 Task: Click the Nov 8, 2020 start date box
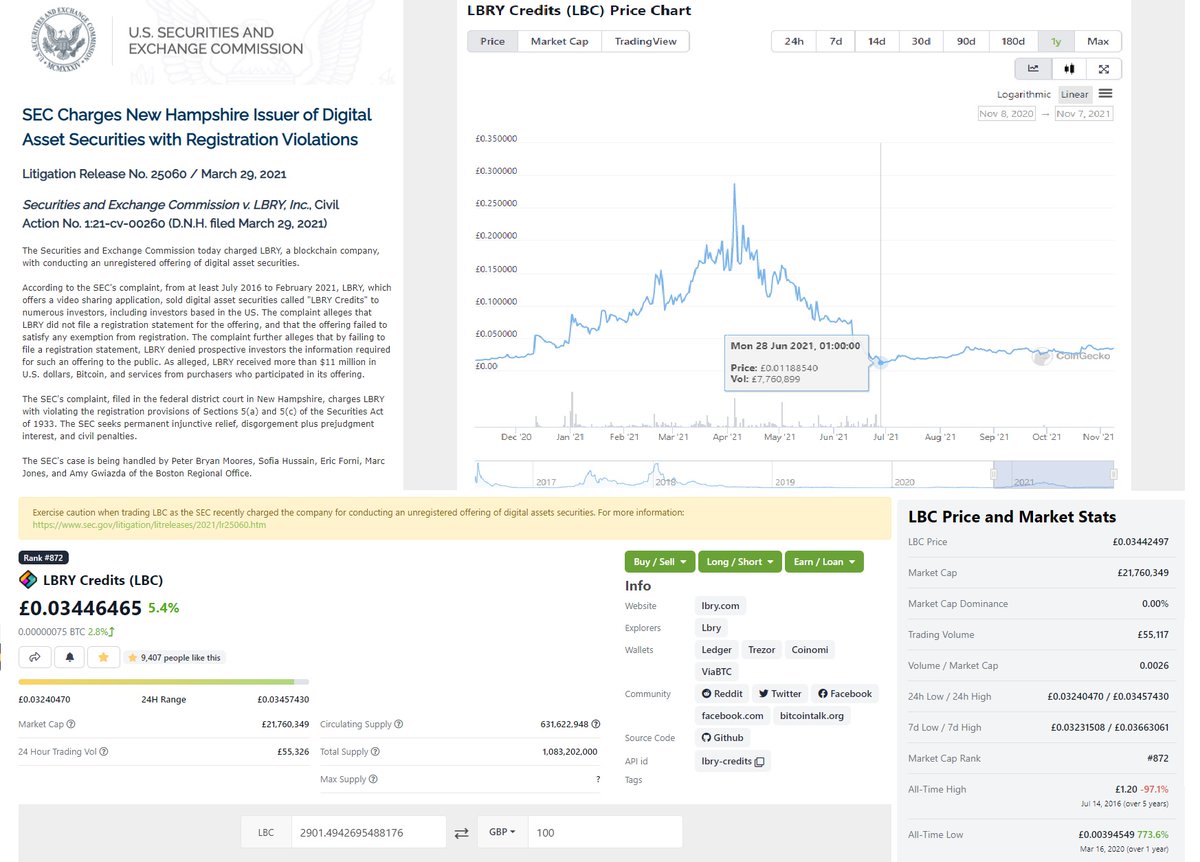(x=1007, y=114)
